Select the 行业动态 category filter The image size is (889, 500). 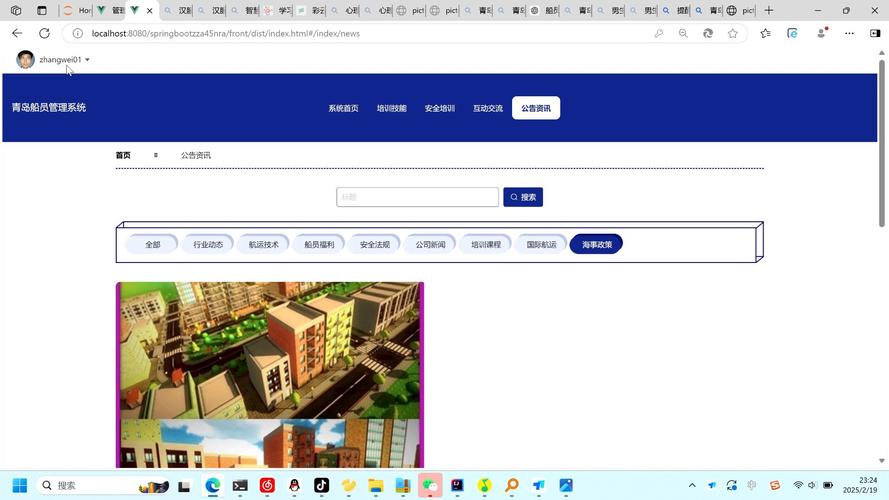208,244
